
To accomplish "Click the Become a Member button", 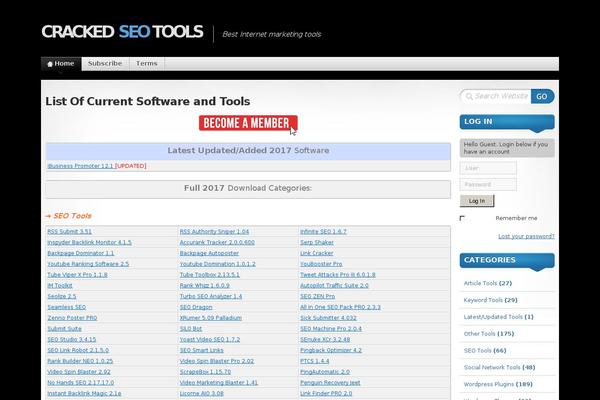I will [x=248, y=123].
